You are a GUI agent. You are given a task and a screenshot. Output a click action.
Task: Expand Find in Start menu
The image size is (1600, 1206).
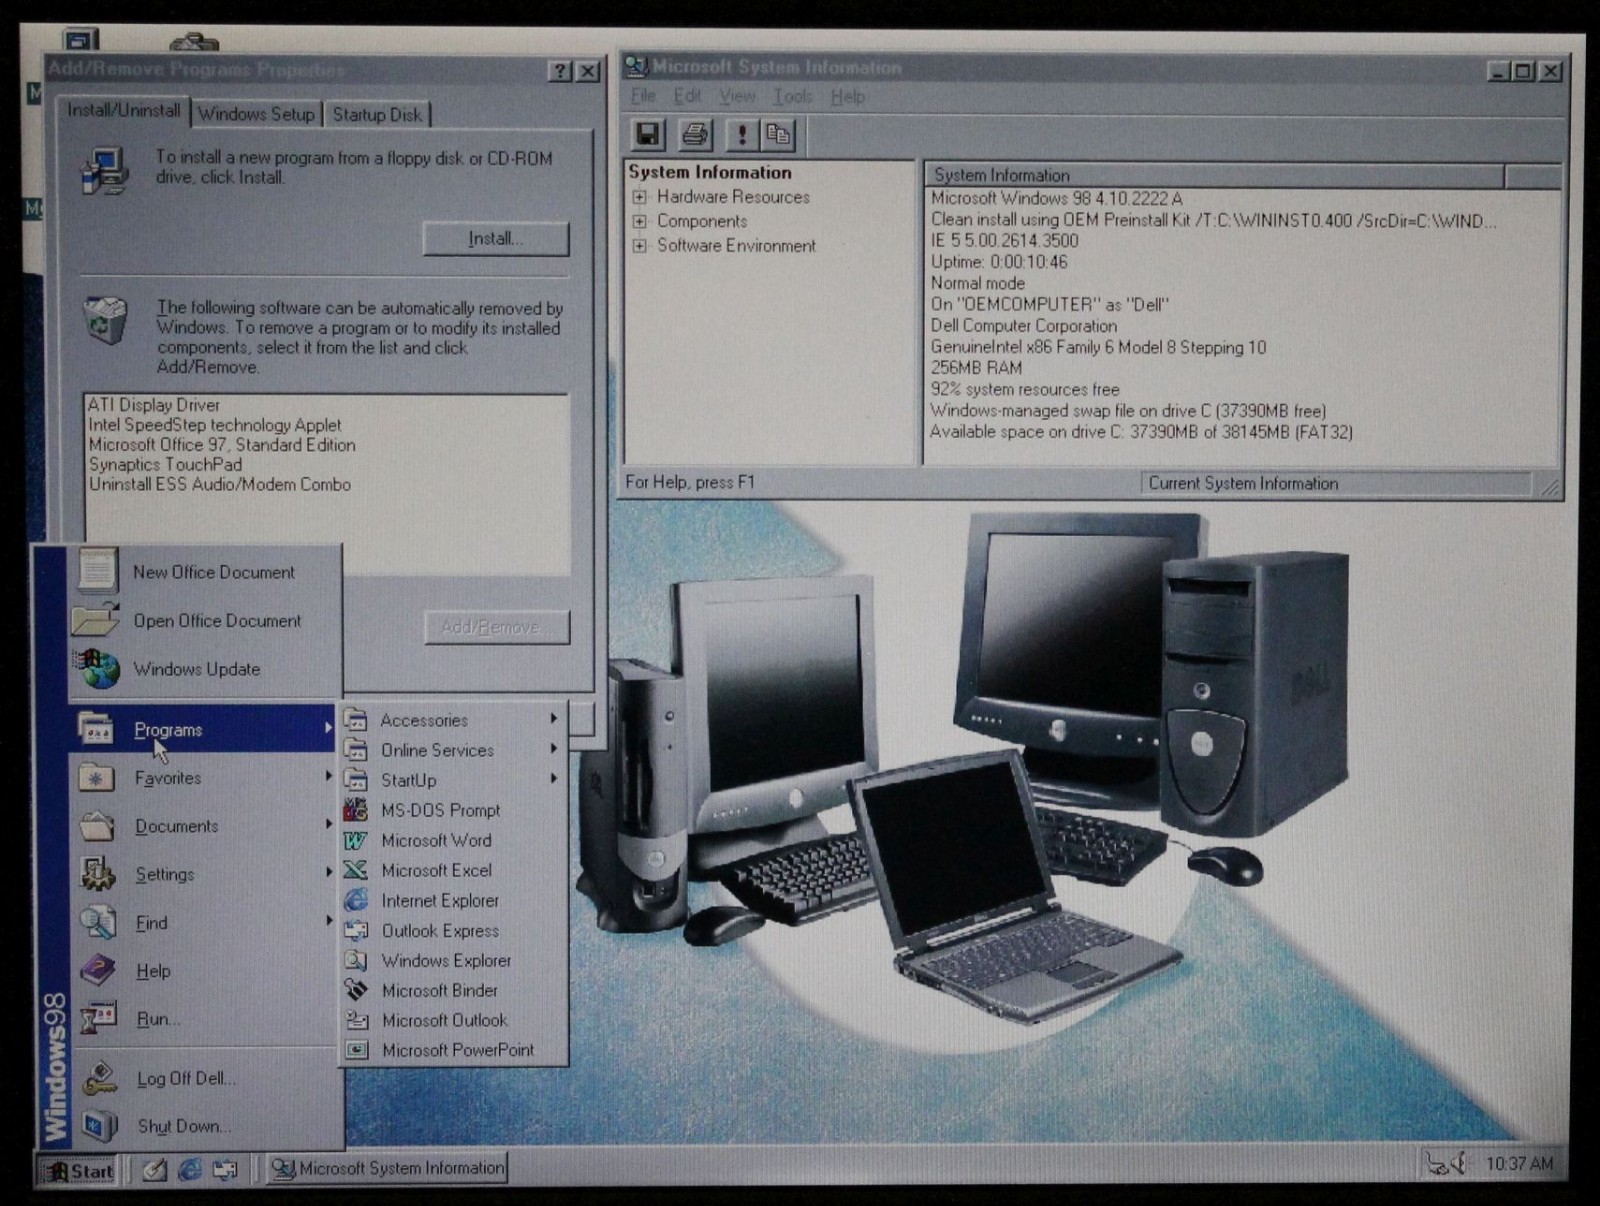205,922
